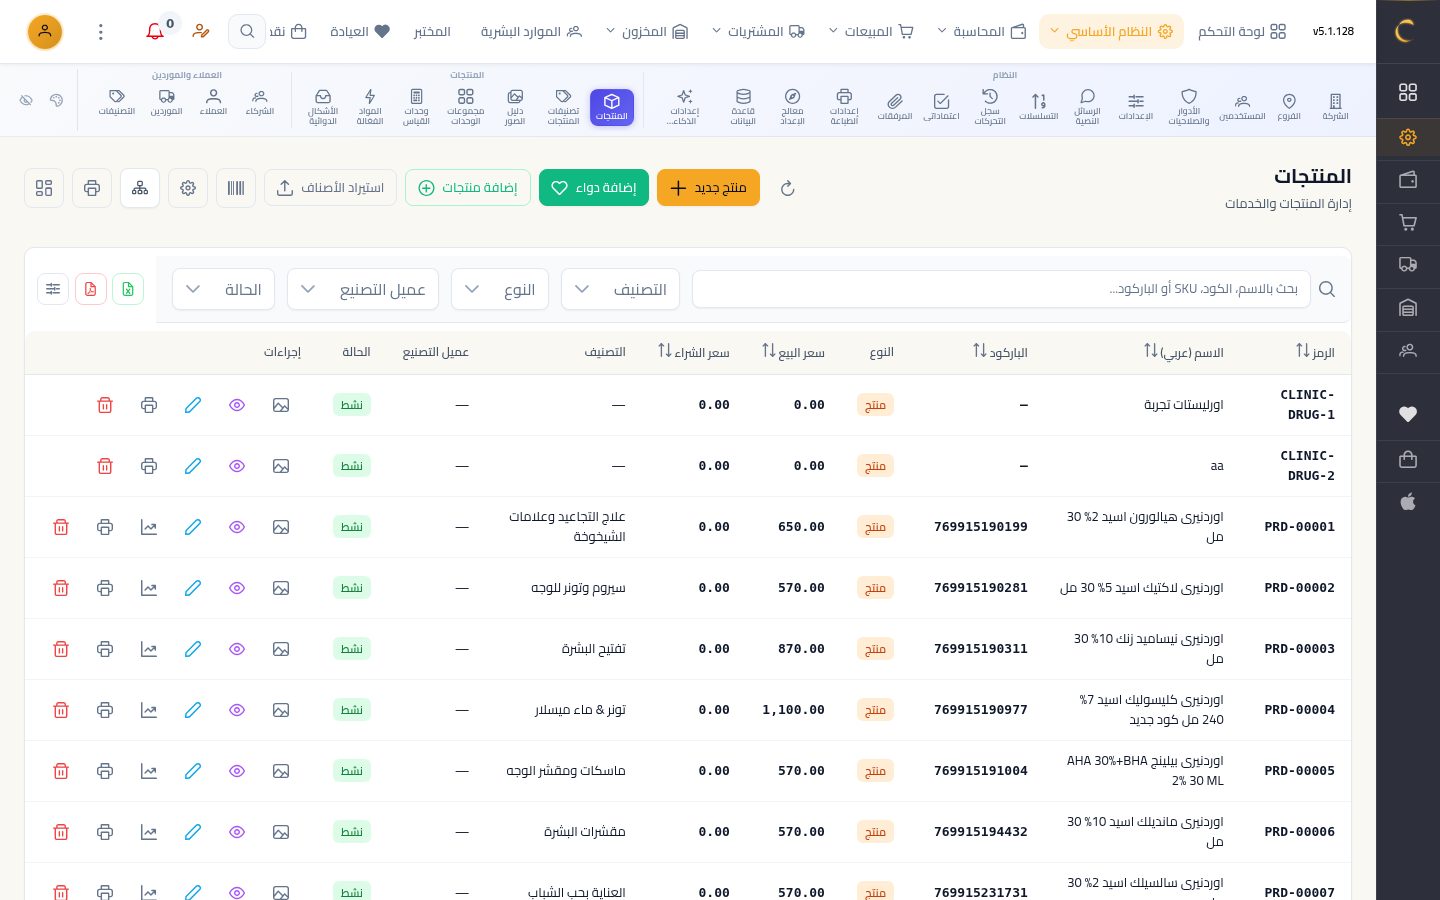The image size is (1440, 900).
Task: Click the منتج جديد button
Action: (x=708, y=188)
